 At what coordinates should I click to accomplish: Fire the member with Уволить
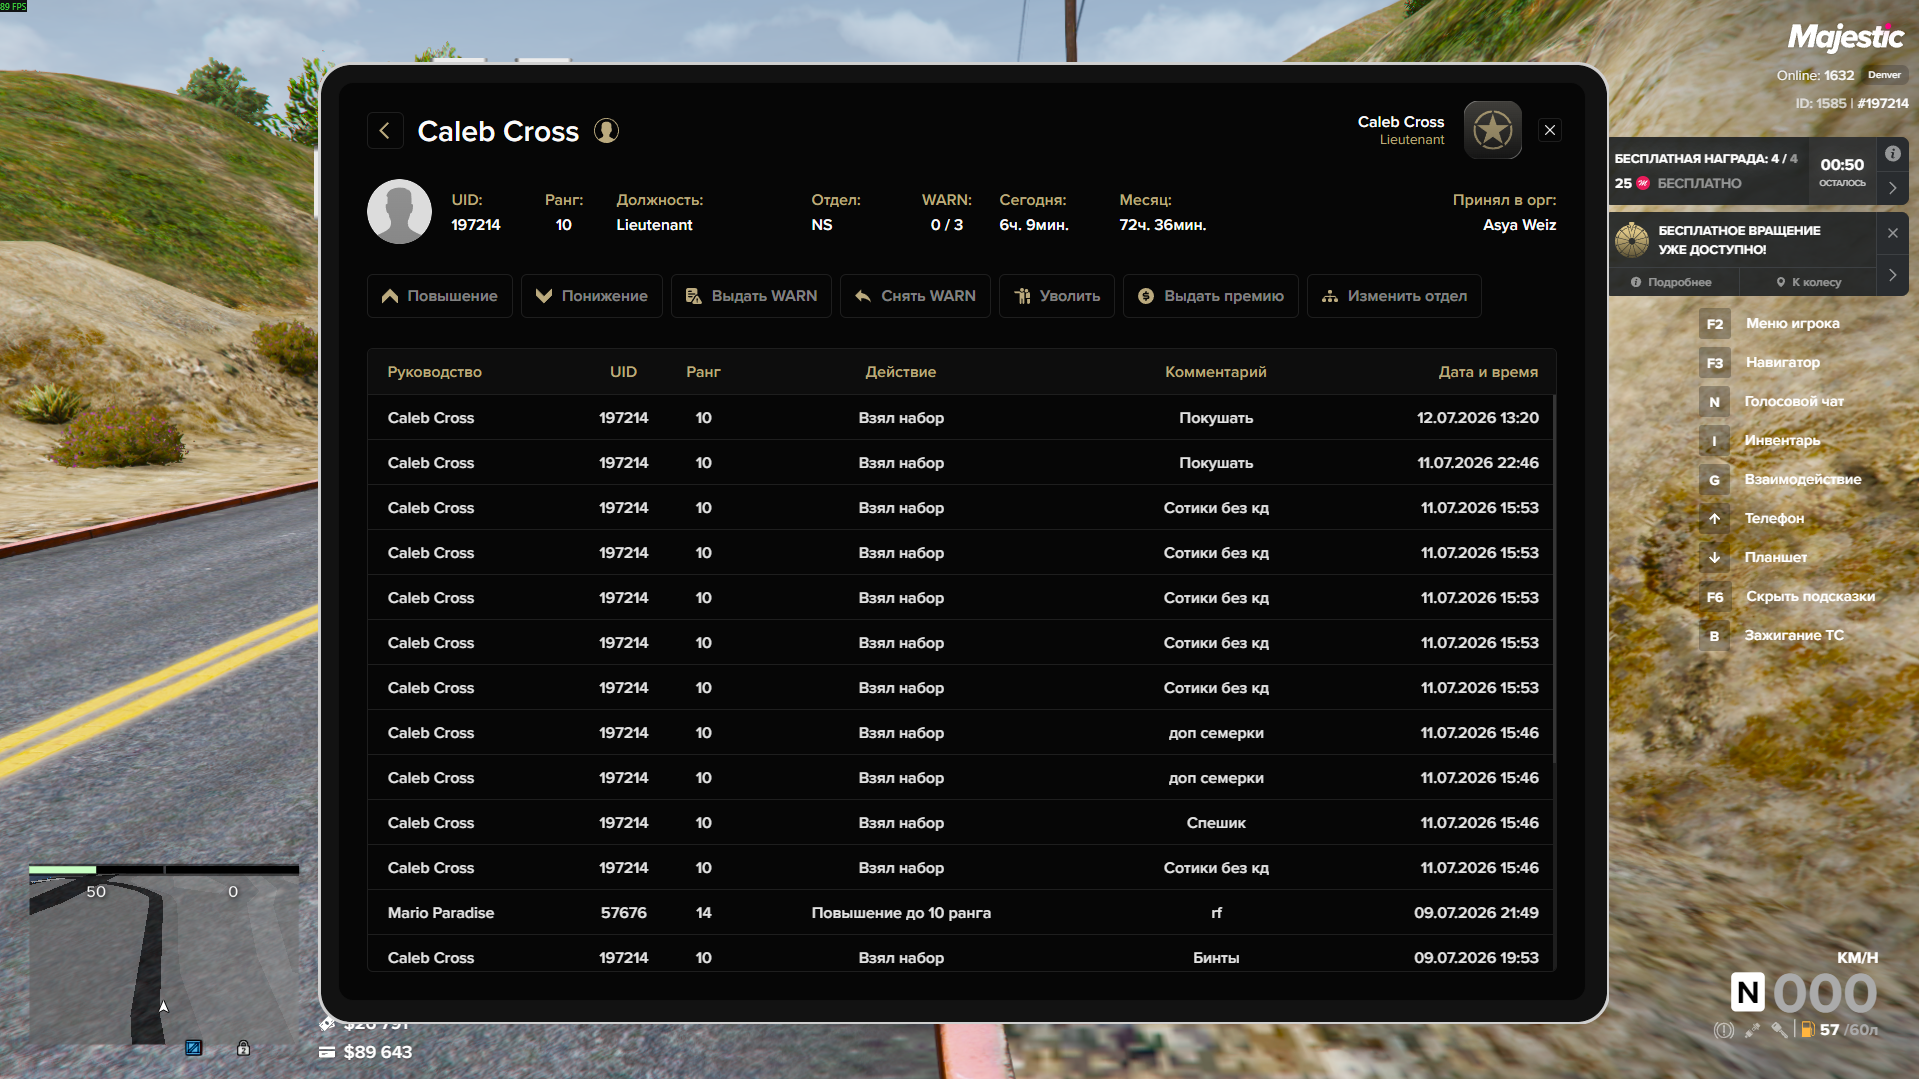coord(1057,296)
